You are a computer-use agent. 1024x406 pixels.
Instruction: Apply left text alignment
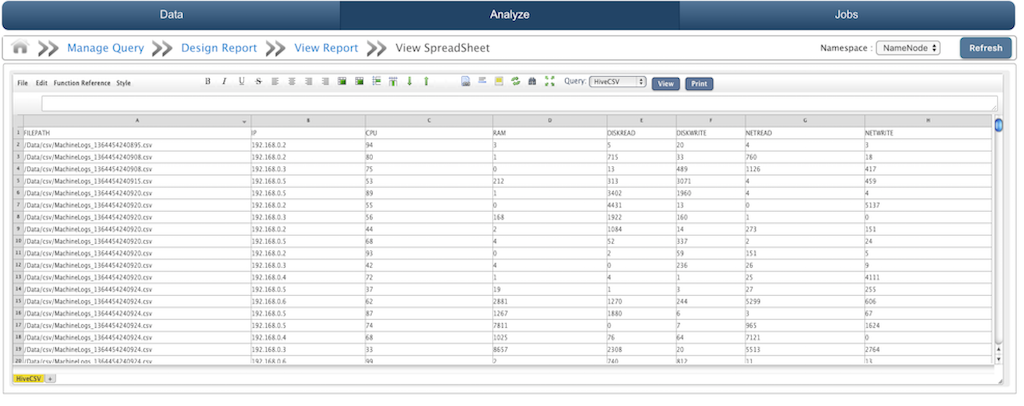[x=275, y=82]
